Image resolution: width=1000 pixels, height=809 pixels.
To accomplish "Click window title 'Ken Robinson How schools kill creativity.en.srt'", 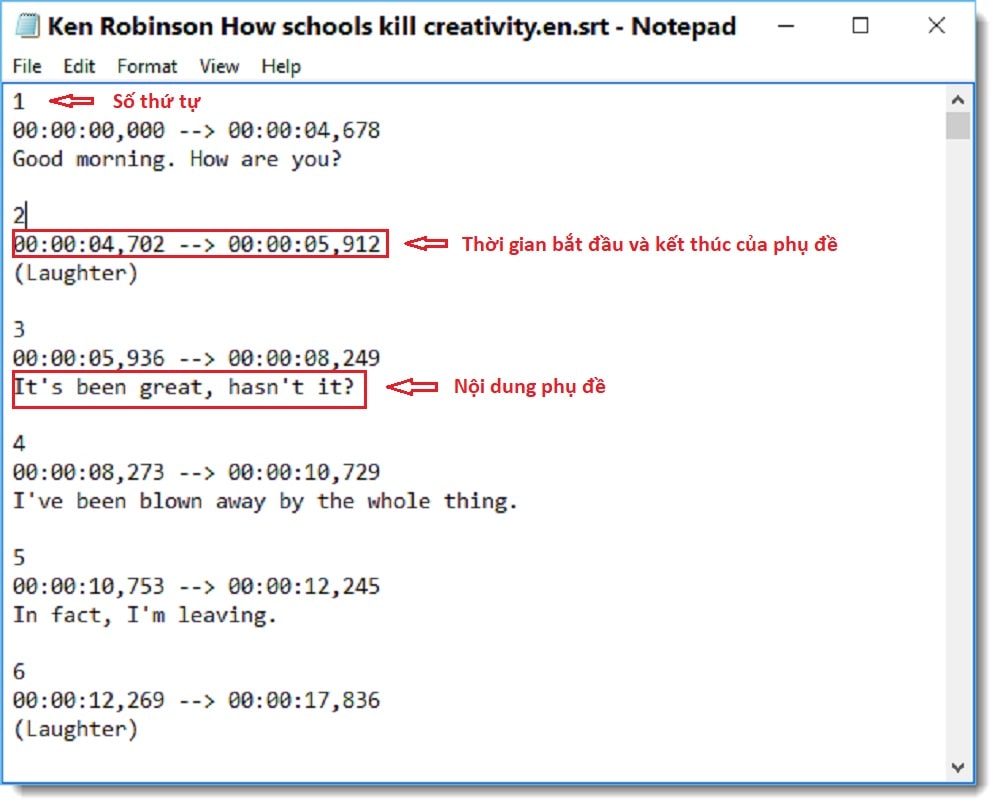I will (x=328, y=27).
